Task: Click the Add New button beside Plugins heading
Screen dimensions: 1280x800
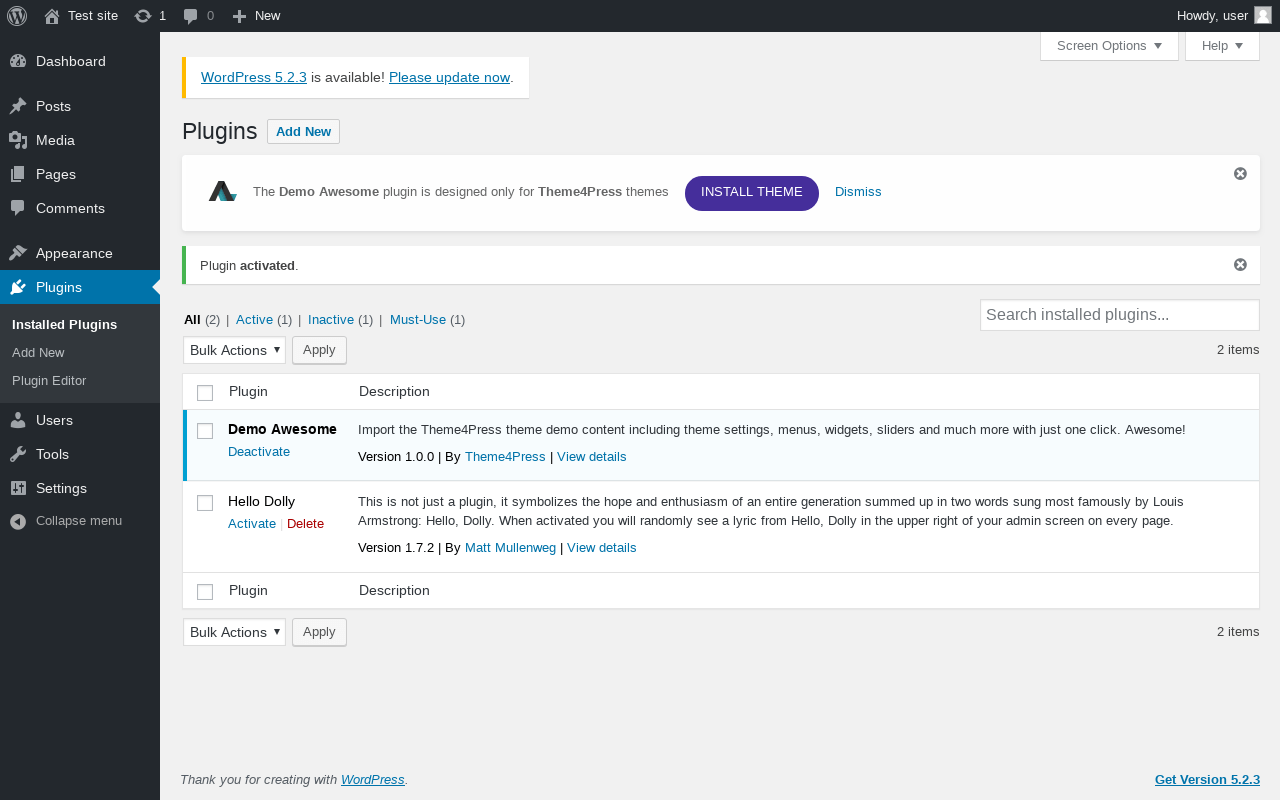Action: tap(303, 132)
